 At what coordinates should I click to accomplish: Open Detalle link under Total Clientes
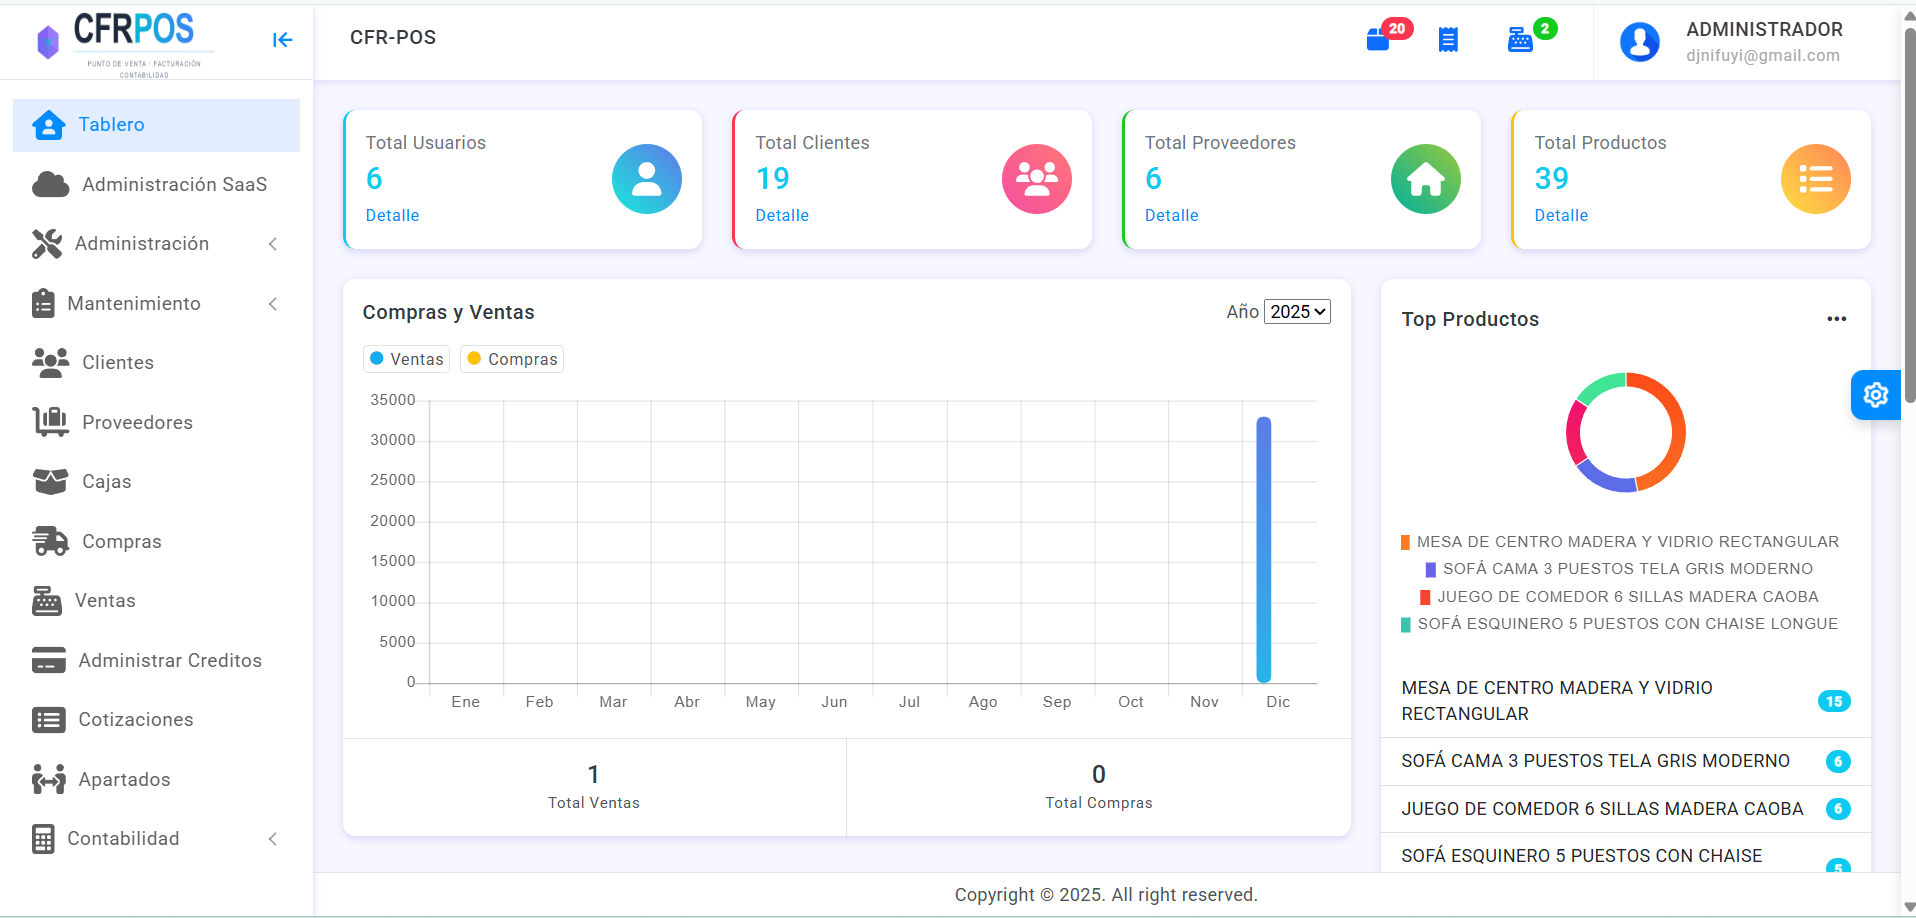[x=782, y=216]
